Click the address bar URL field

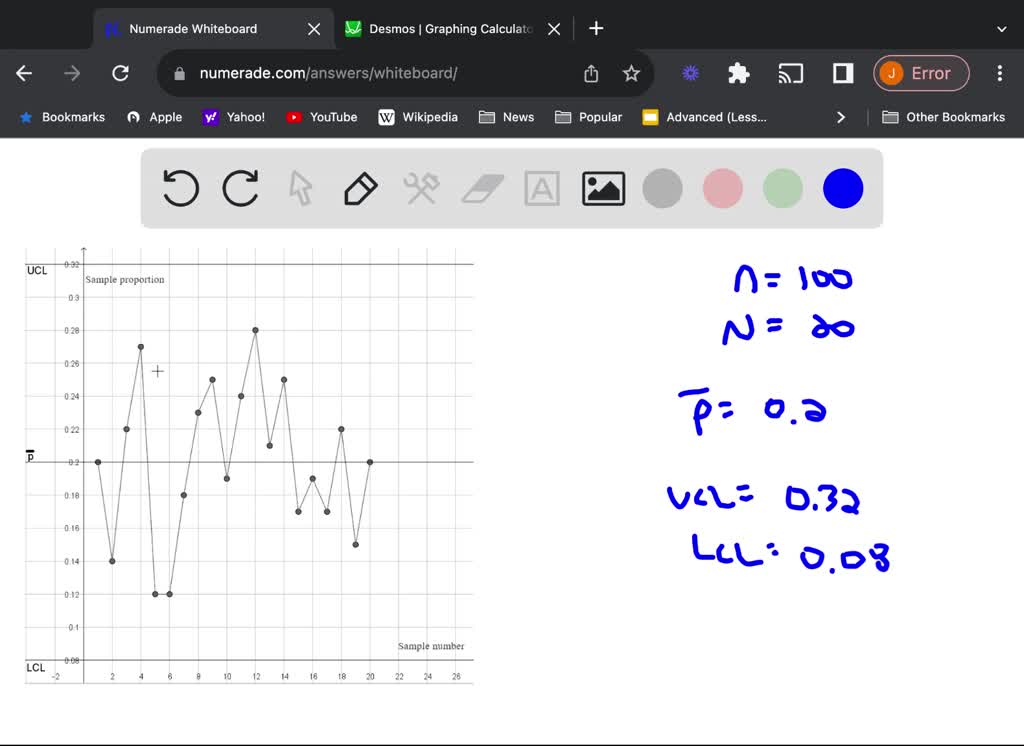(380, 73)
